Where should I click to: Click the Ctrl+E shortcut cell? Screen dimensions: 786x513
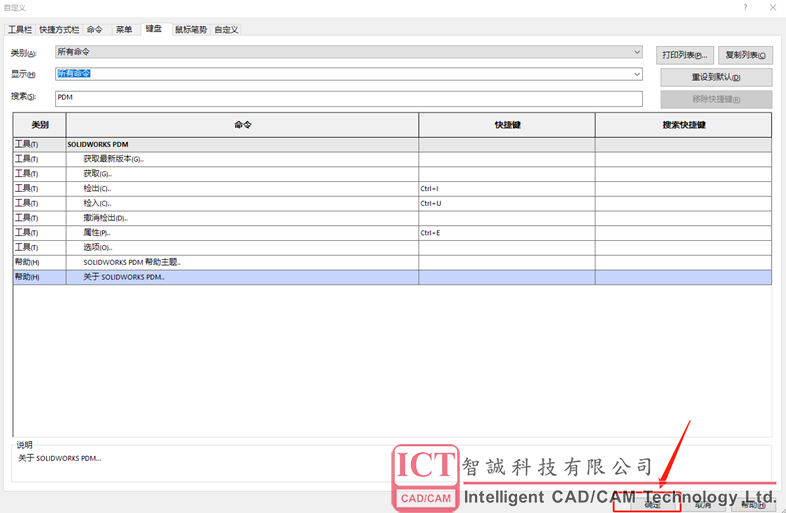[x=507, y=233]
